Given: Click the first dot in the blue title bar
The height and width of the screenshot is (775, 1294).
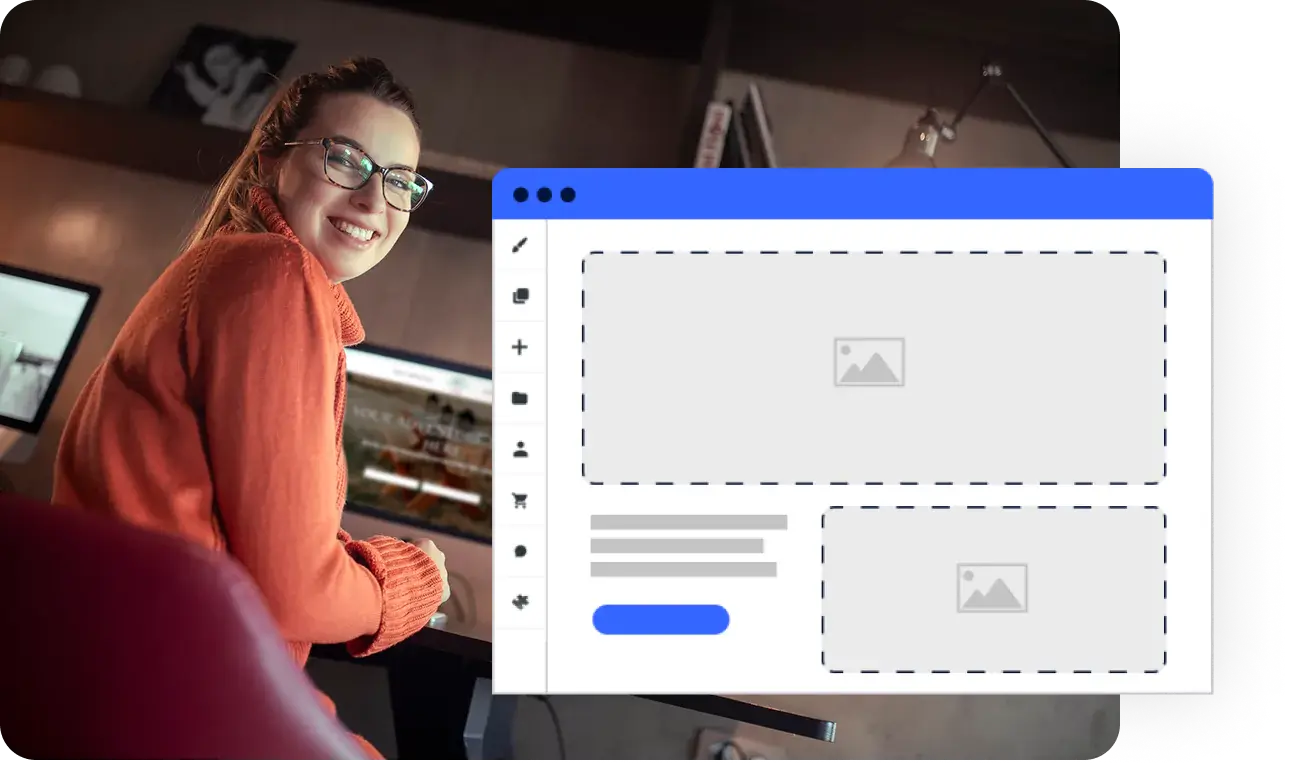Looking at the screenshot, I should point(521,195).
